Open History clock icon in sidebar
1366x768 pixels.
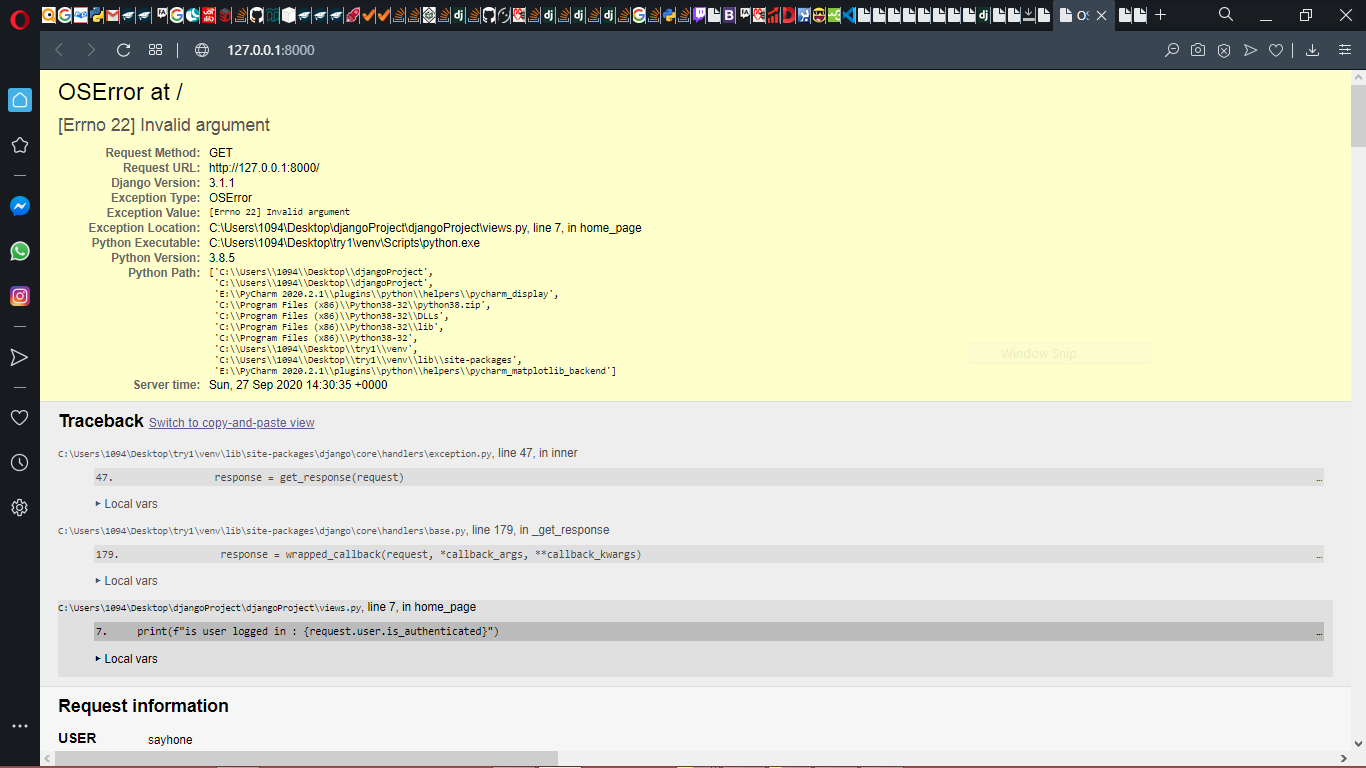coord(19,462)
